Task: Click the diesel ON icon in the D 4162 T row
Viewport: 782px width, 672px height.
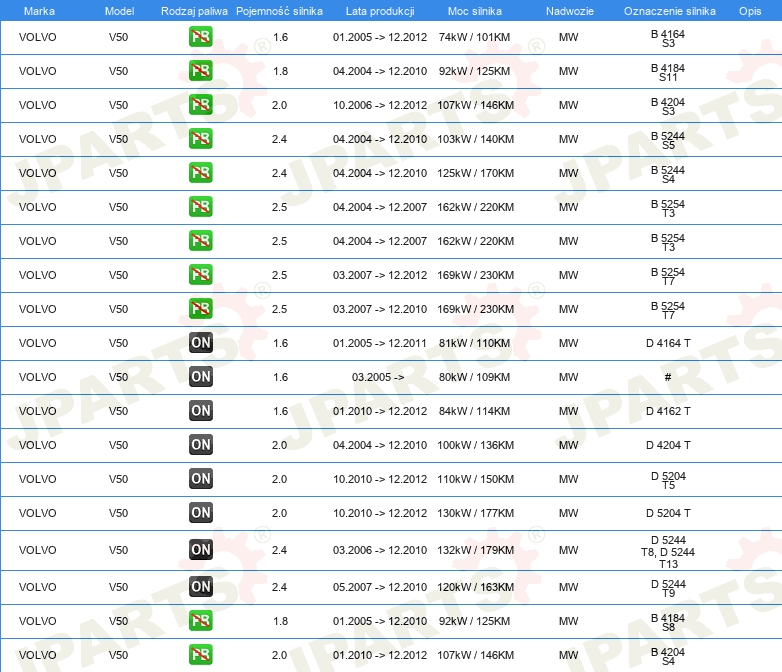Action: (201, 411)
